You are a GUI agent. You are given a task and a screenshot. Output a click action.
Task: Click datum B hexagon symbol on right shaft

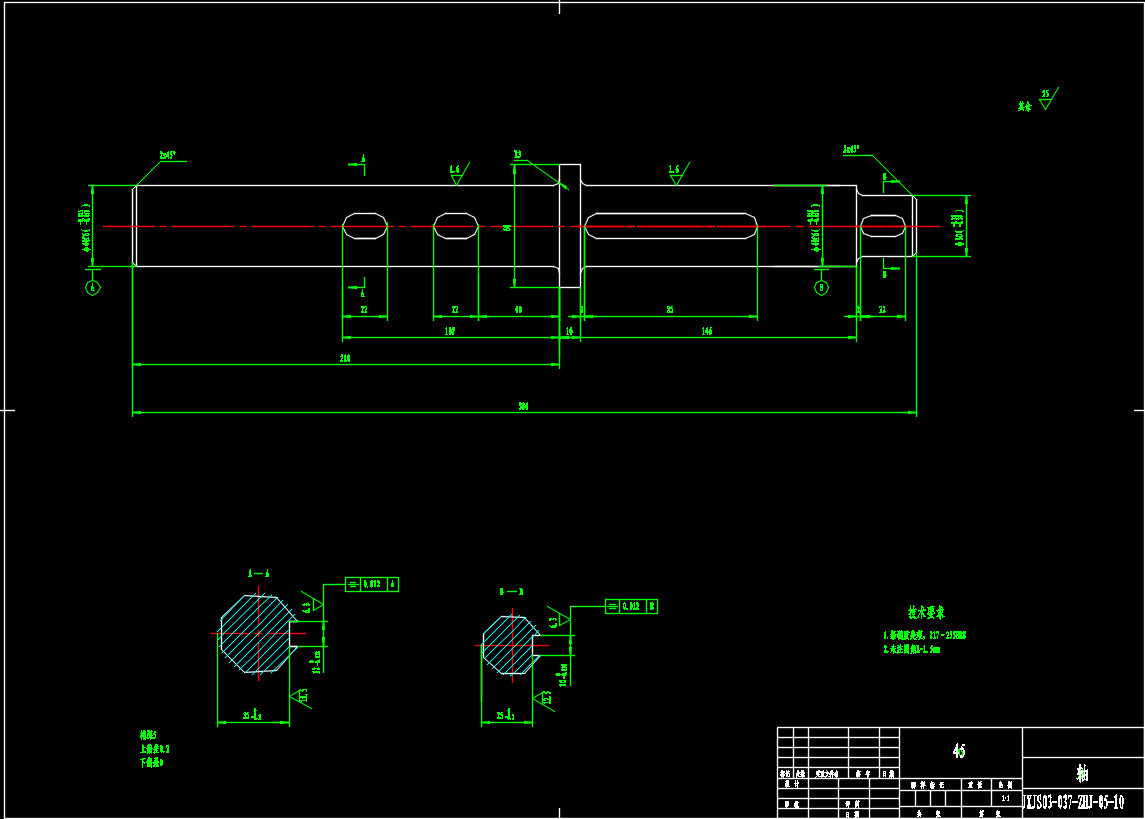tap(822, 288)
